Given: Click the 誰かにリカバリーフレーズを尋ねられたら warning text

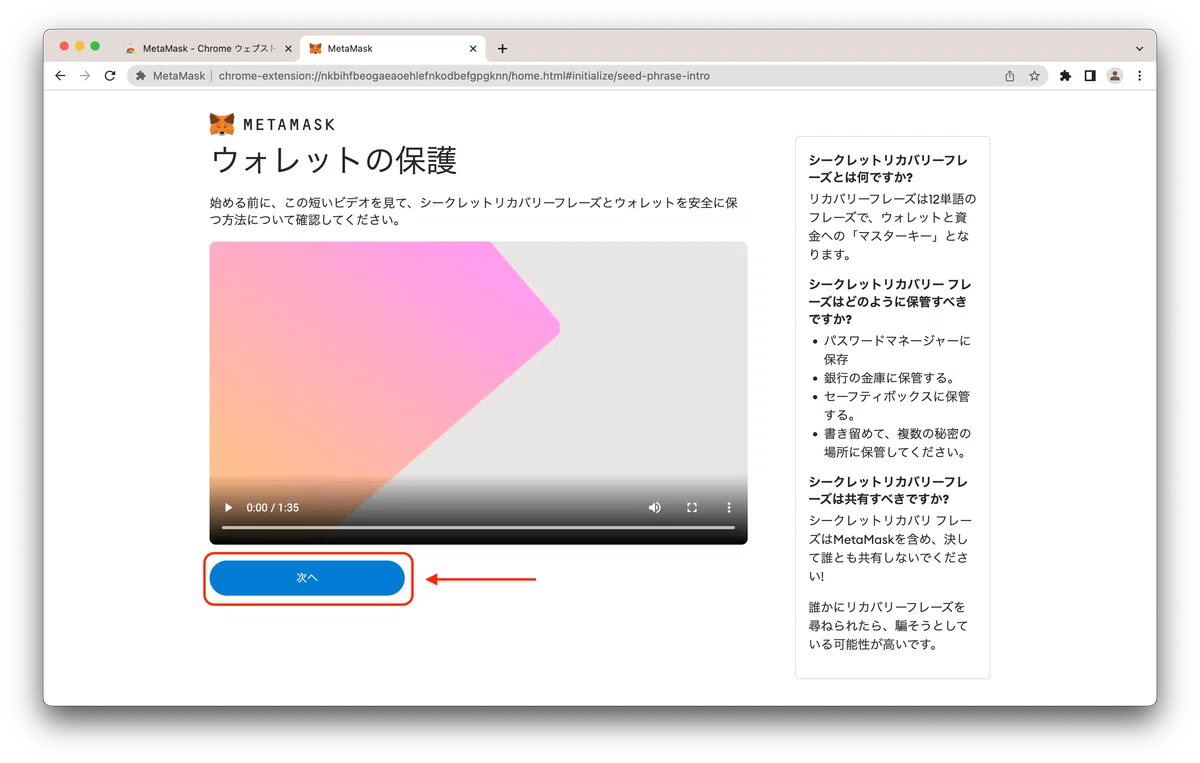Looking at the screenshot, I should coord(888,625).
